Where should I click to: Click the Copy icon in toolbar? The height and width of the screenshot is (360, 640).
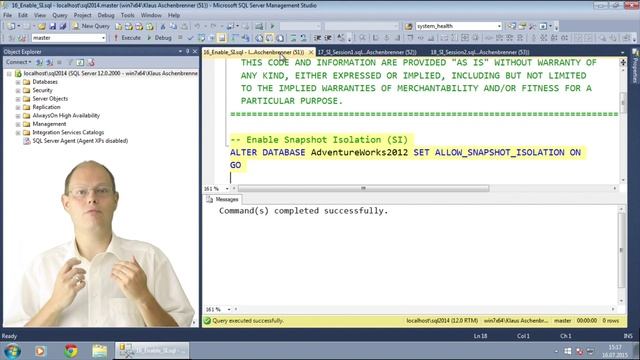coord(173,26)
